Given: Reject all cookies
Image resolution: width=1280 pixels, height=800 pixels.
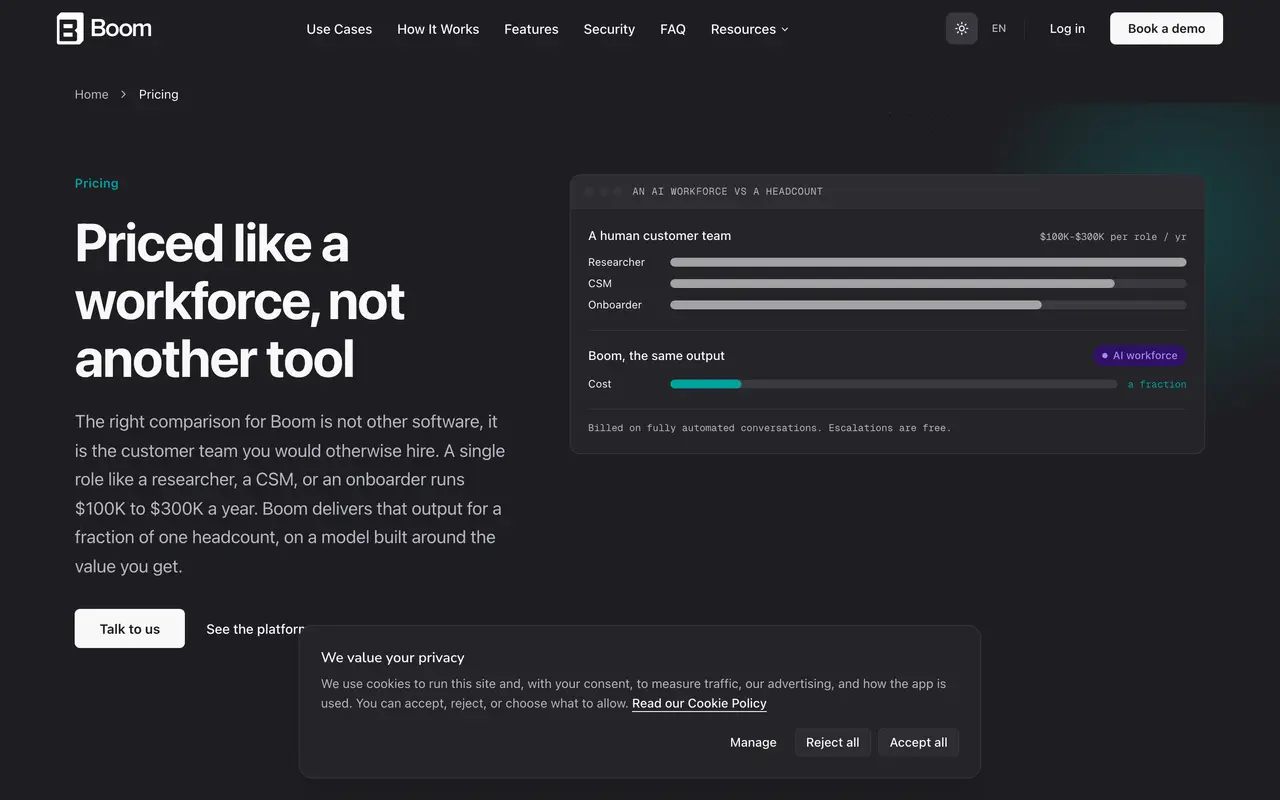Looking at the screenshot, I should [x=833, y=742].
